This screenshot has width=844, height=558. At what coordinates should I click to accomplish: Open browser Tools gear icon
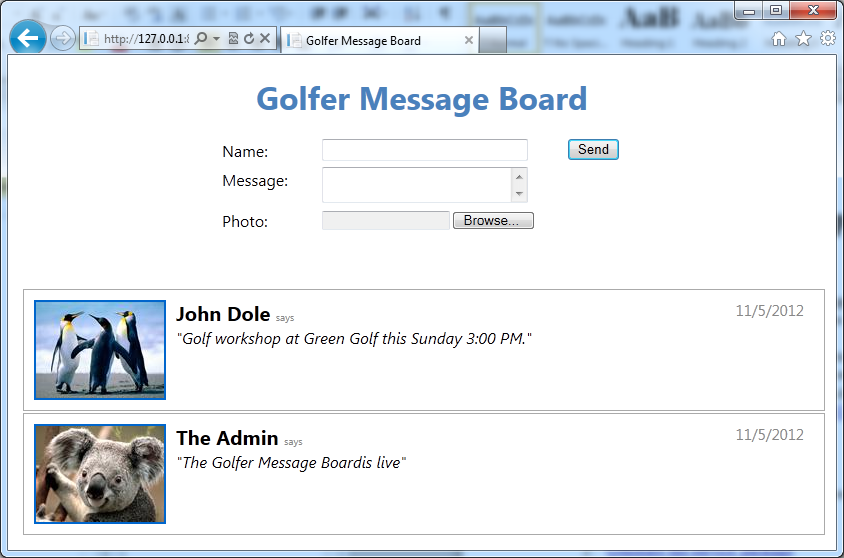tap(828, 38)
